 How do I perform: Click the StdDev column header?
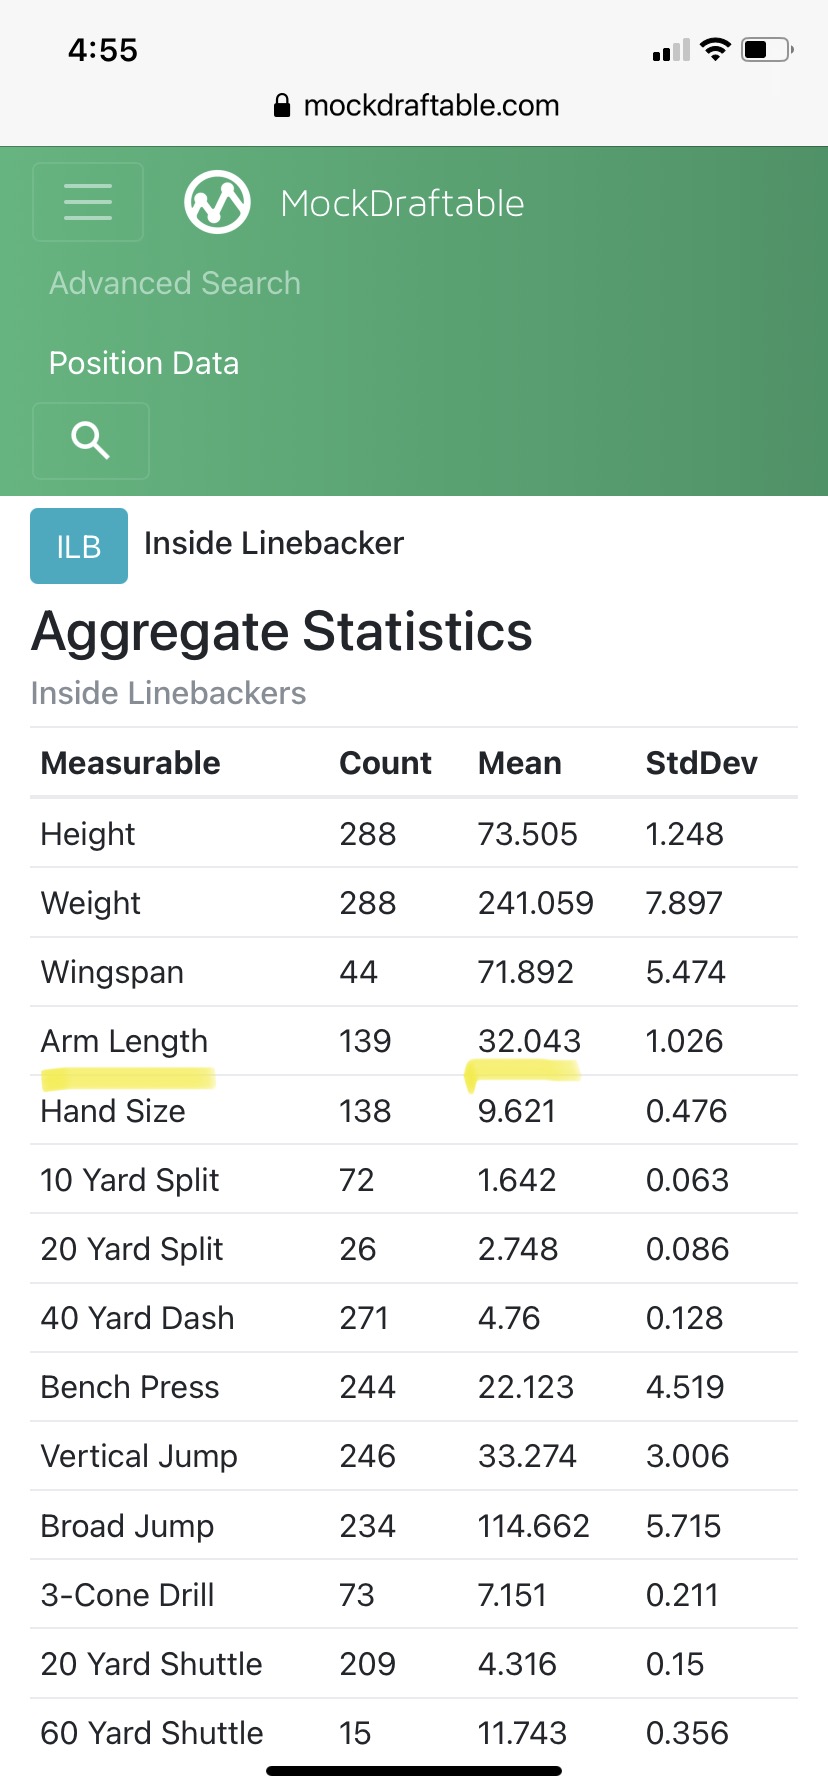tap(701, 763)
